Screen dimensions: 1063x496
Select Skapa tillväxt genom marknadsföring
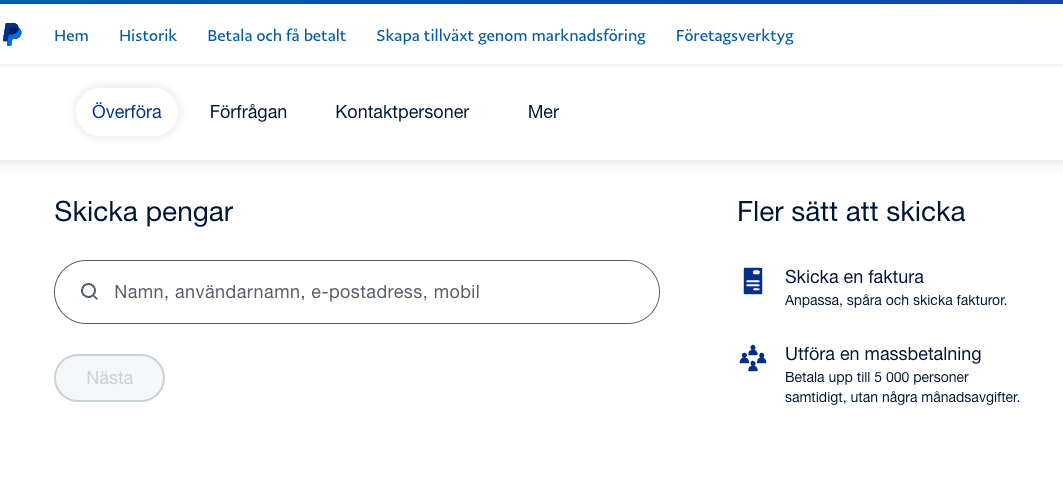[511, 36]
